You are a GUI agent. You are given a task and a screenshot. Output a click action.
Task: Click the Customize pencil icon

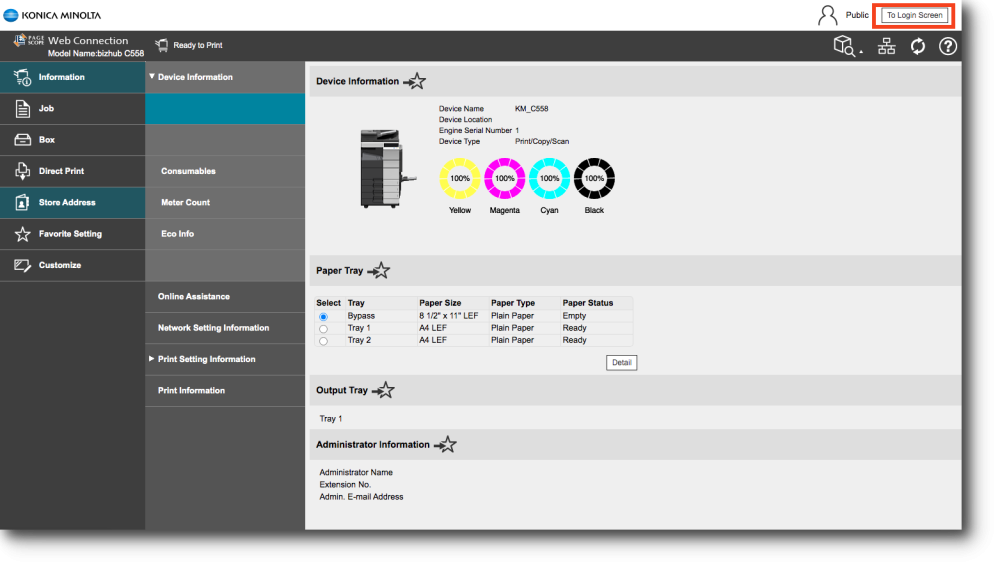22,265
